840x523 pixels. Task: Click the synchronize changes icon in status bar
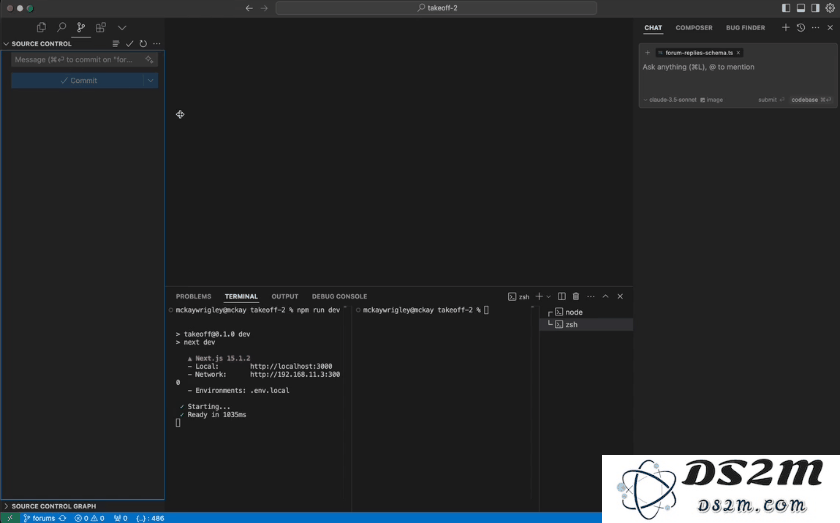pos(63,518)
